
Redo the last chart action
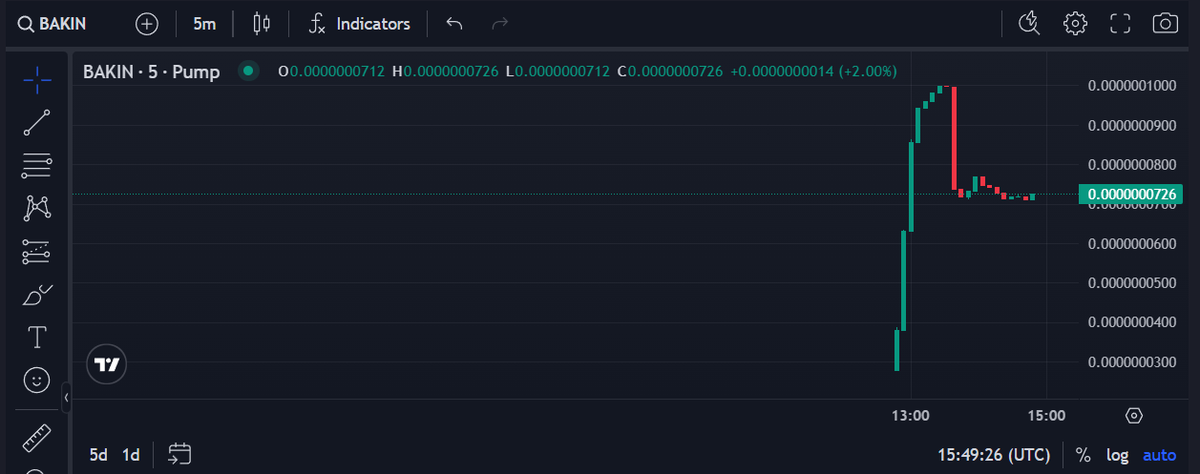[501, 23]
